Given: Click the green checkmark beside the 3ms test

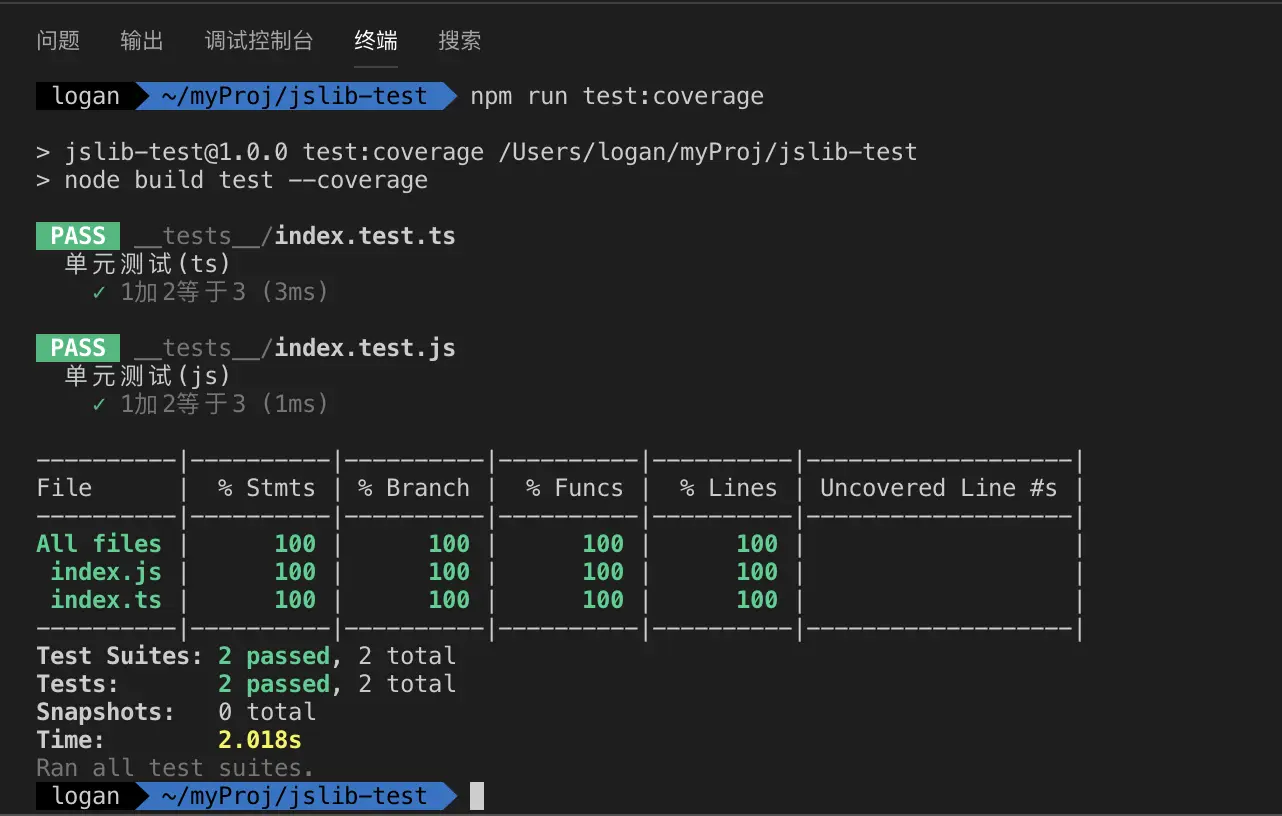Looking at the screenshot, I should [99, 292].
